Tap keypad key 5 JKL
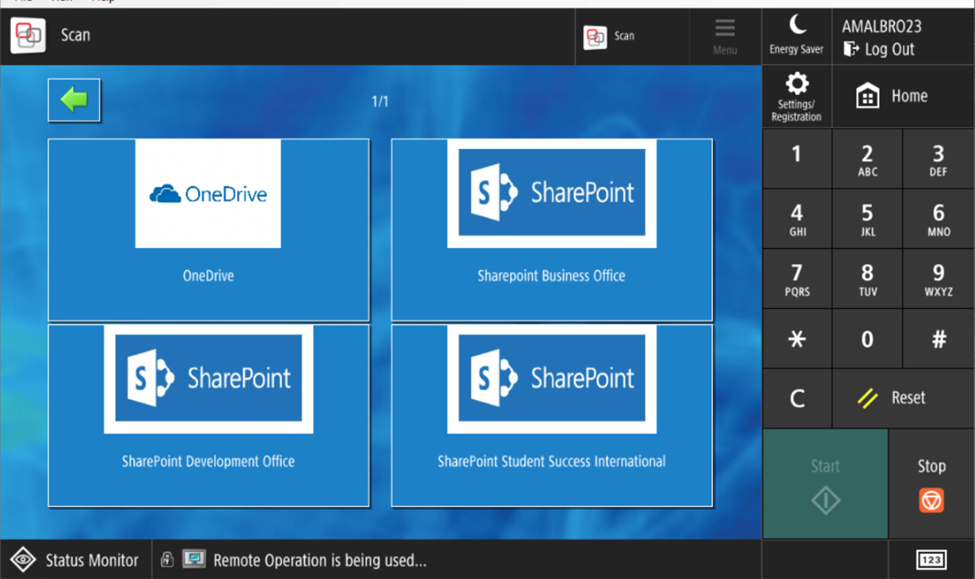 867,219
